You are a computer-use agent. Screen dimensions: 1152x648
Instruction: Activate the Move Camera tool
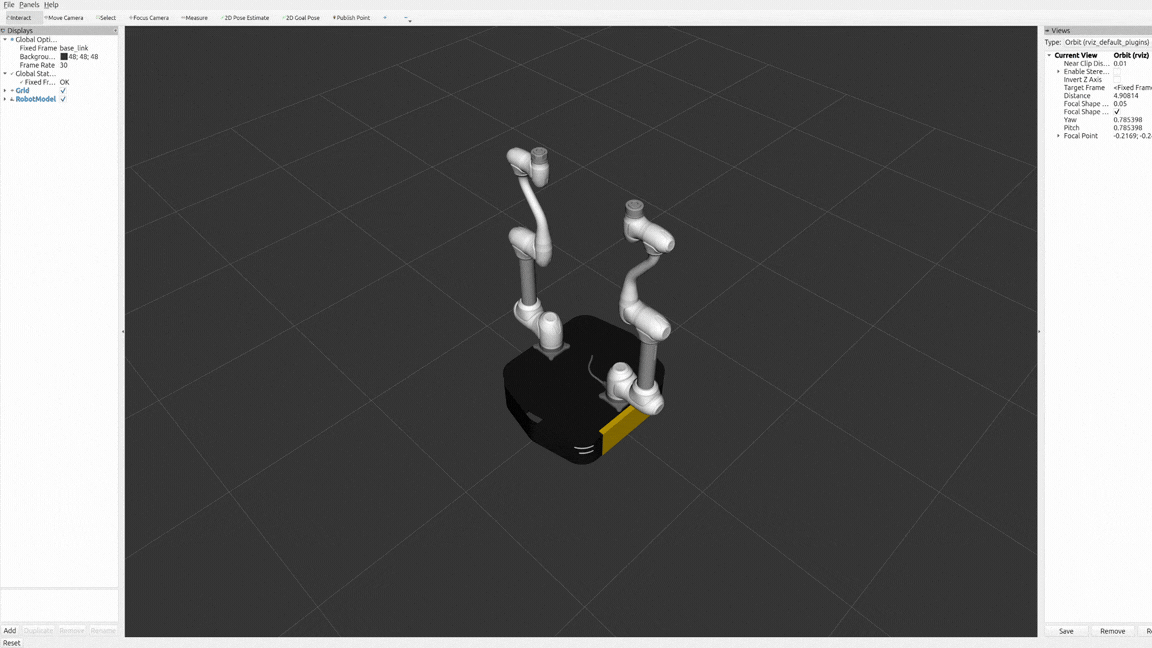(65, 18)
